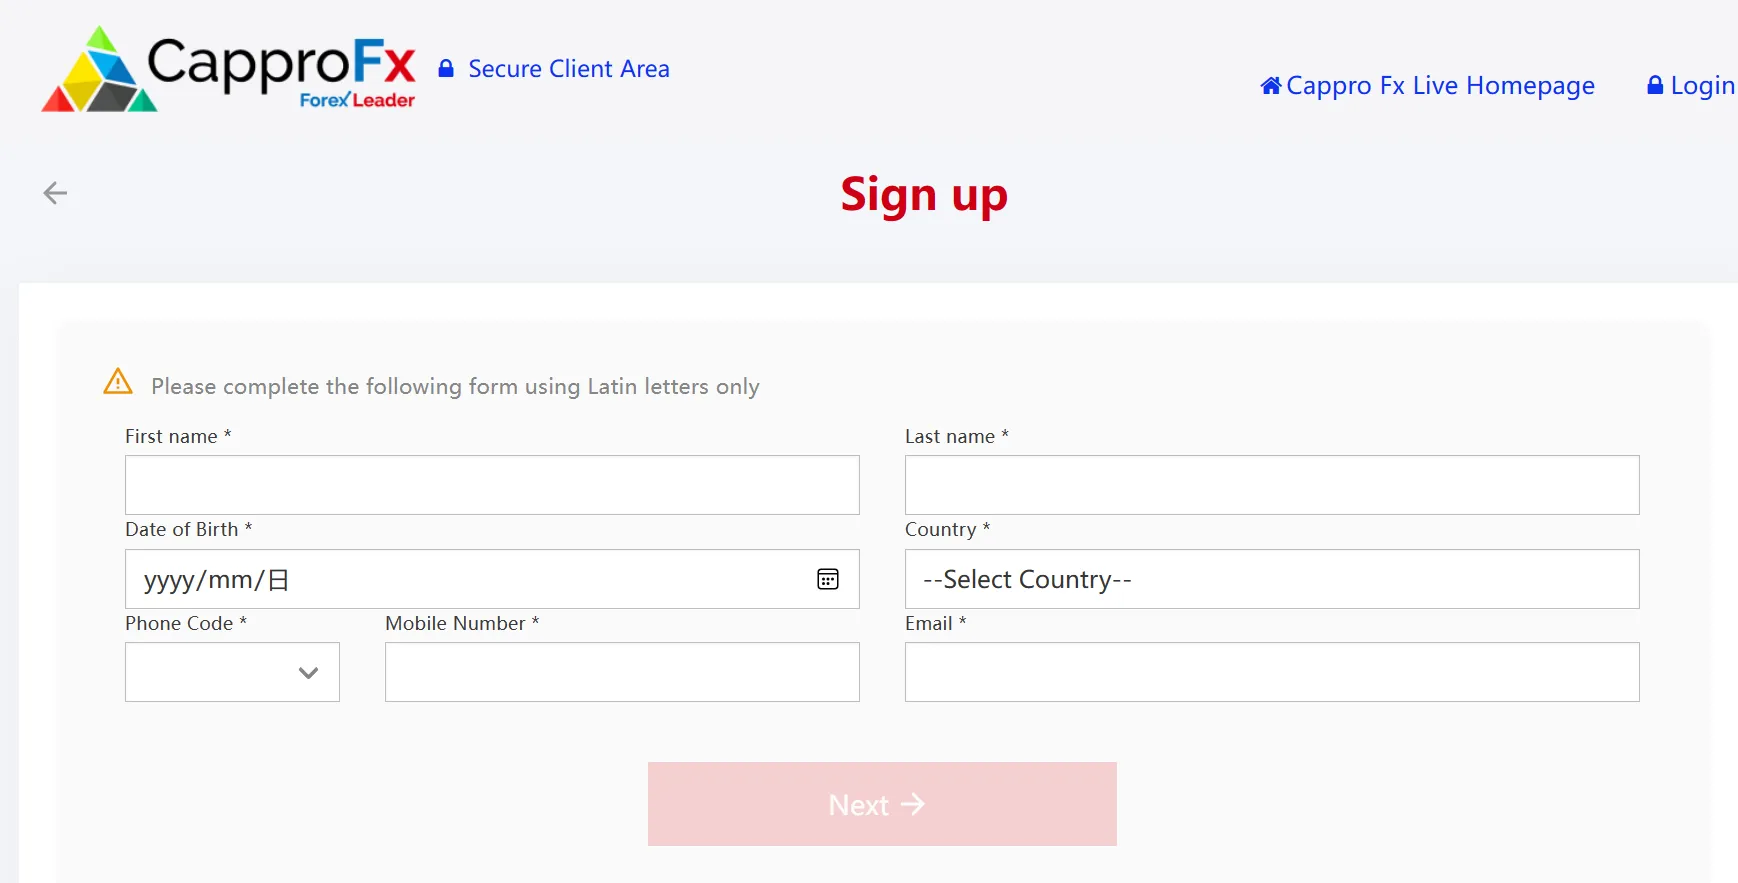This screenshot has height=883, width=1738.
Task: Expand the Phone Code dropdown
Action: 232,672
